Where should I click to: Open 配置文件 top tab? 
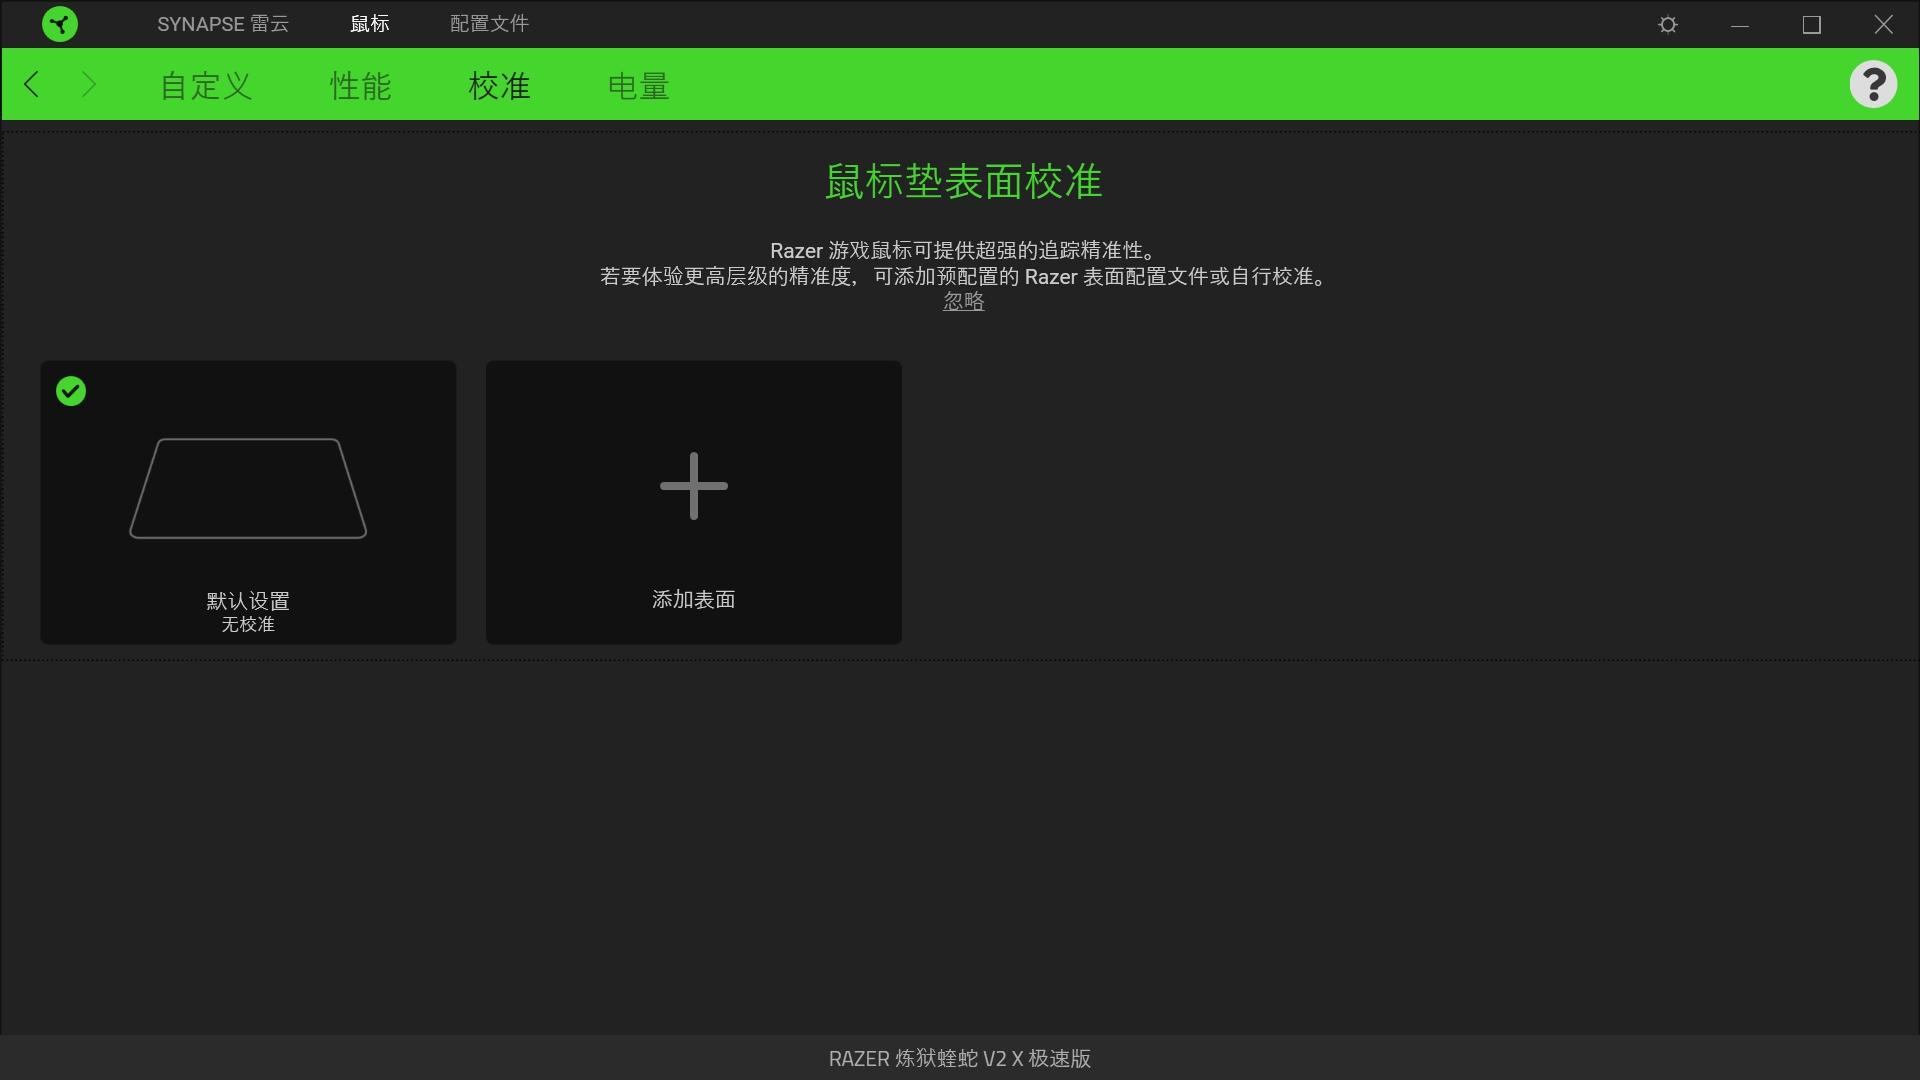[489, 24]
